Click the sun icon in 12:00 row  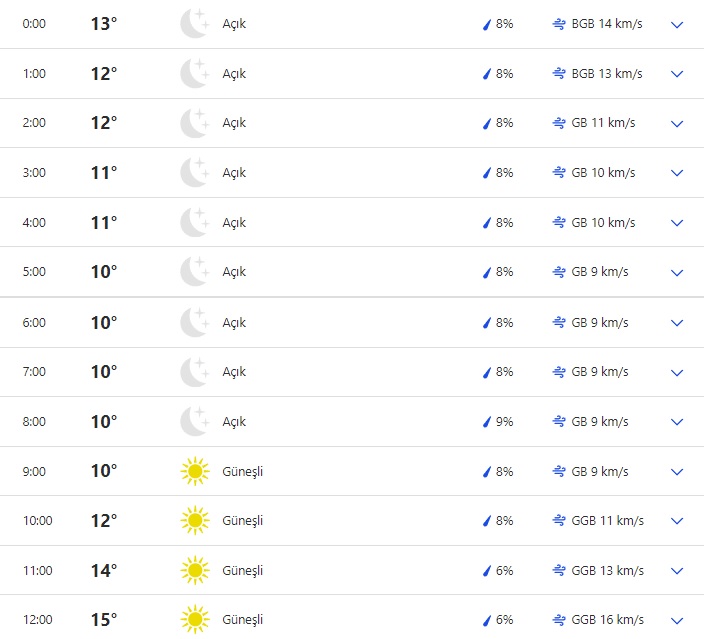pyautogui.click(x=194, y=620)
